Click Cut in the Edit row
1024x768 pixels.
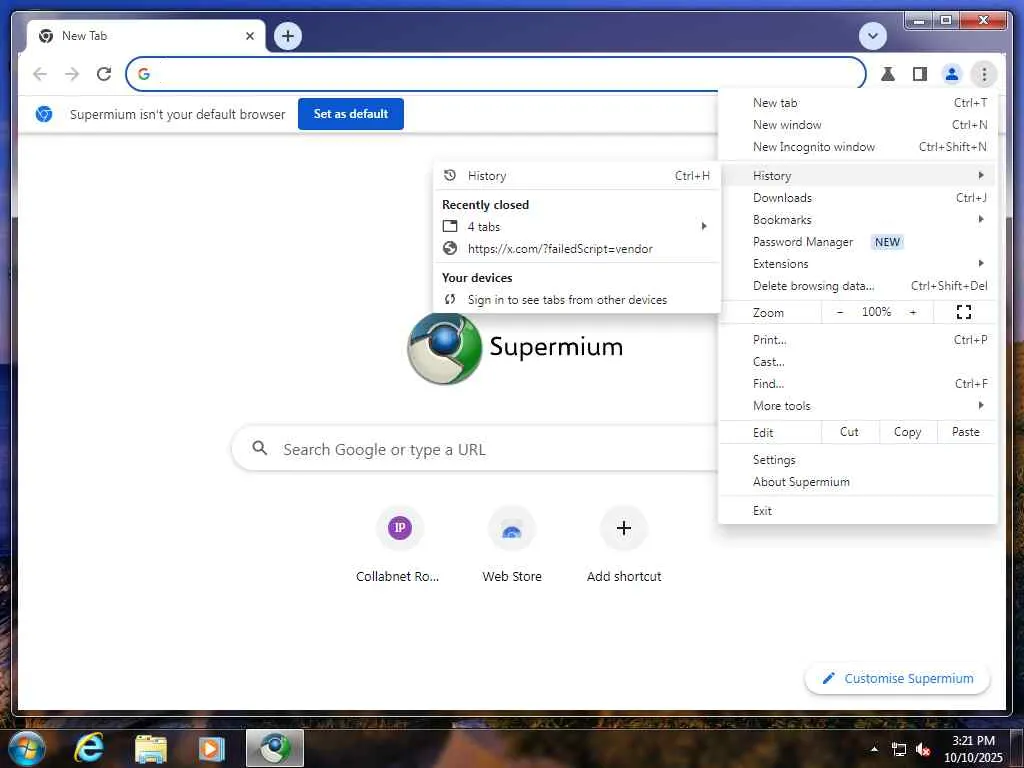coord(849,432)
